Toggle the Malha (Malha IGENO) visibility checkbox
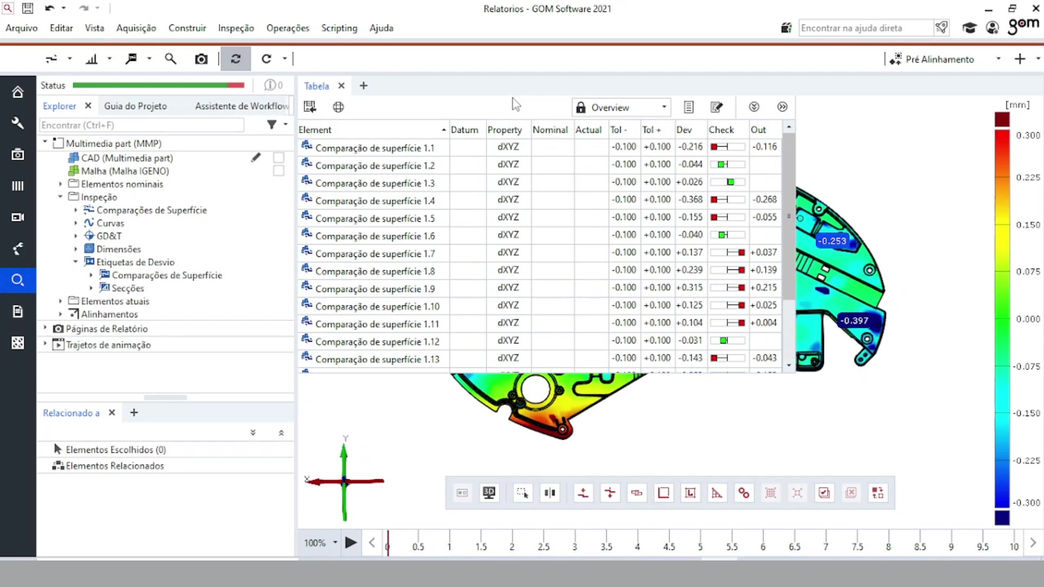The image size is (1044, 587). 278,171
